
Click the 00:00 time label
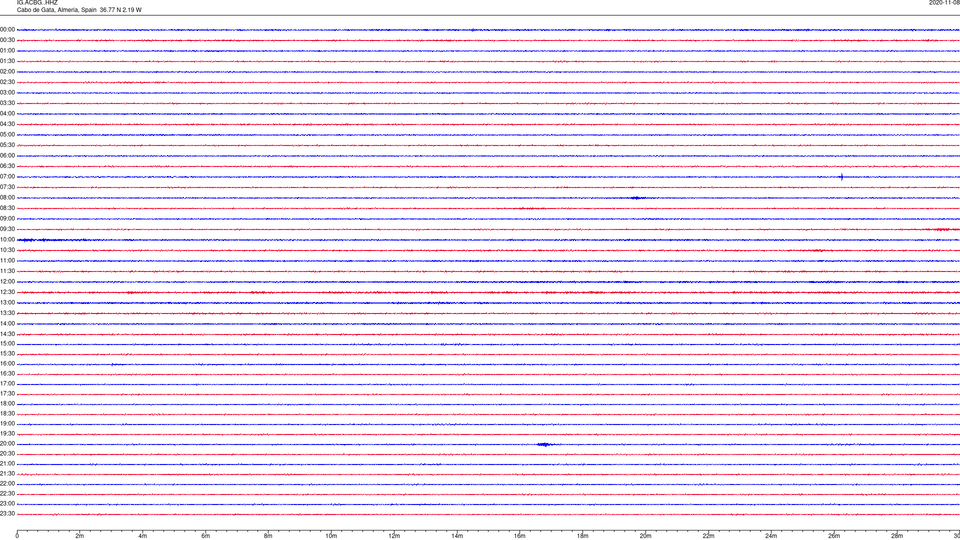(x=7, y=29)
